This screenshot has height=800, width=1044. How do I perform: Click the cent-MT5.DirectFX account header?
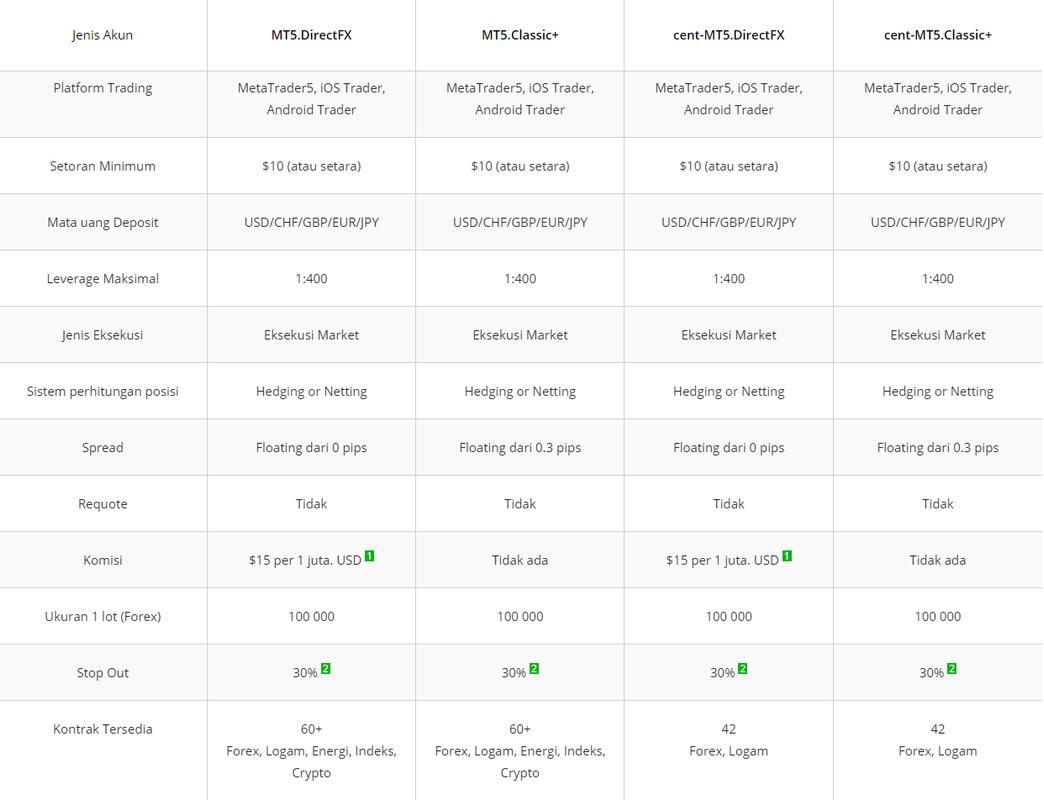pyautogui.click(x=729, y=35)
